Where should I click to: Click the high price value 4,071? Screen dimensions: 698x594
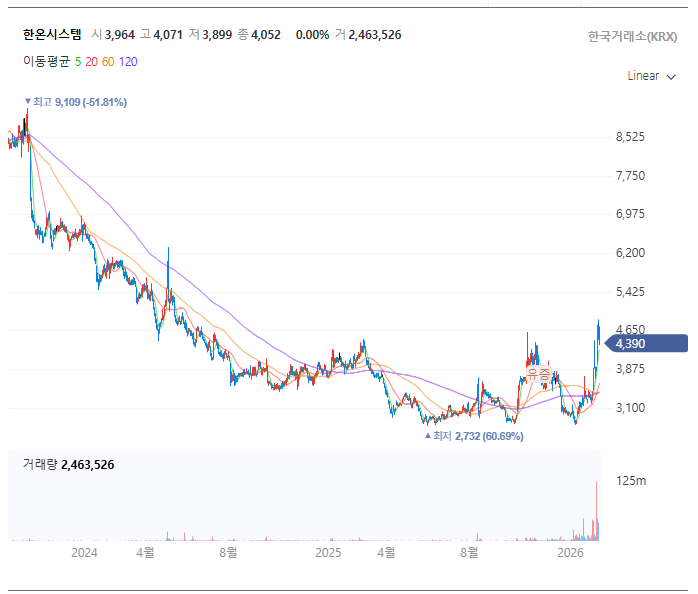coord(168,35)
